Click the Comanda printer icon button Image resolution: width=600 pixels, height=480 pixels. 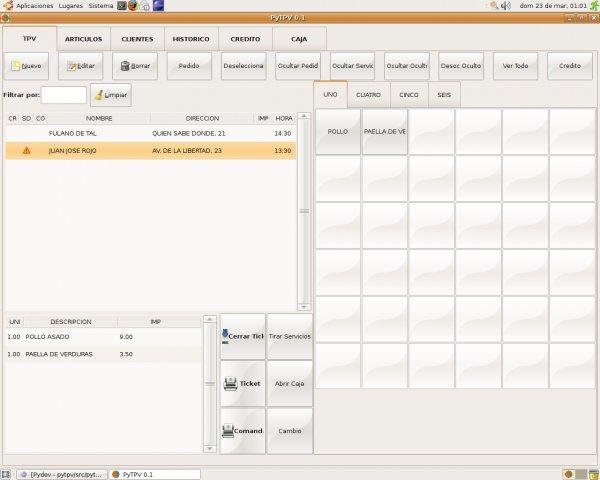click(x=243, y=431)
